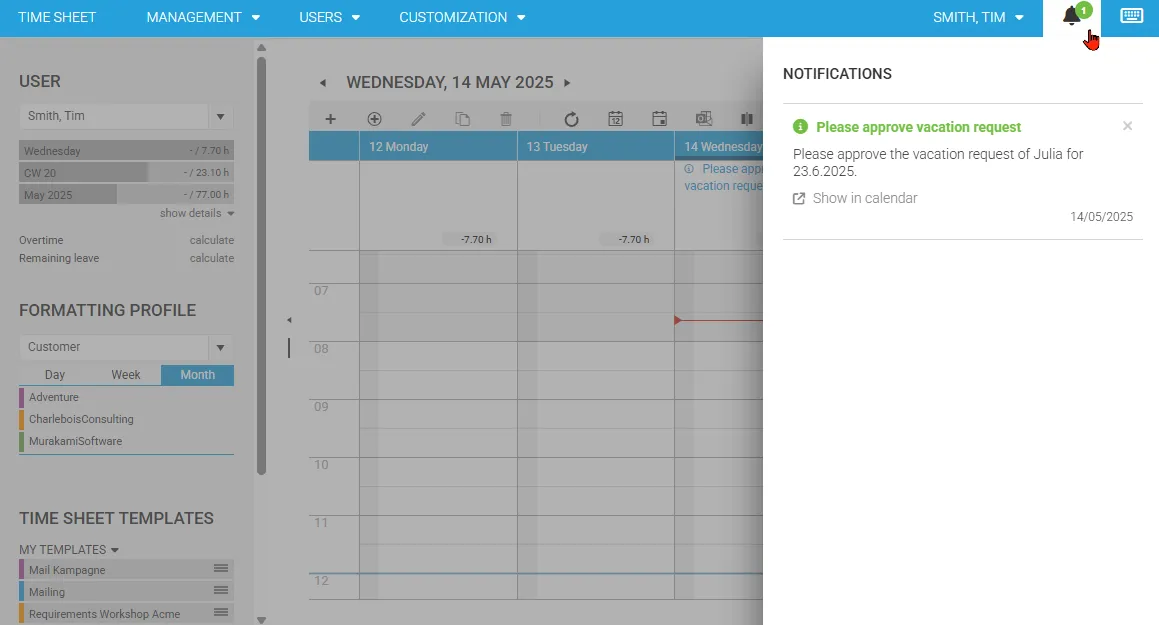Open the notifications bell icon
Viewport: 1159px width, 625px height.
[1070, 17]
